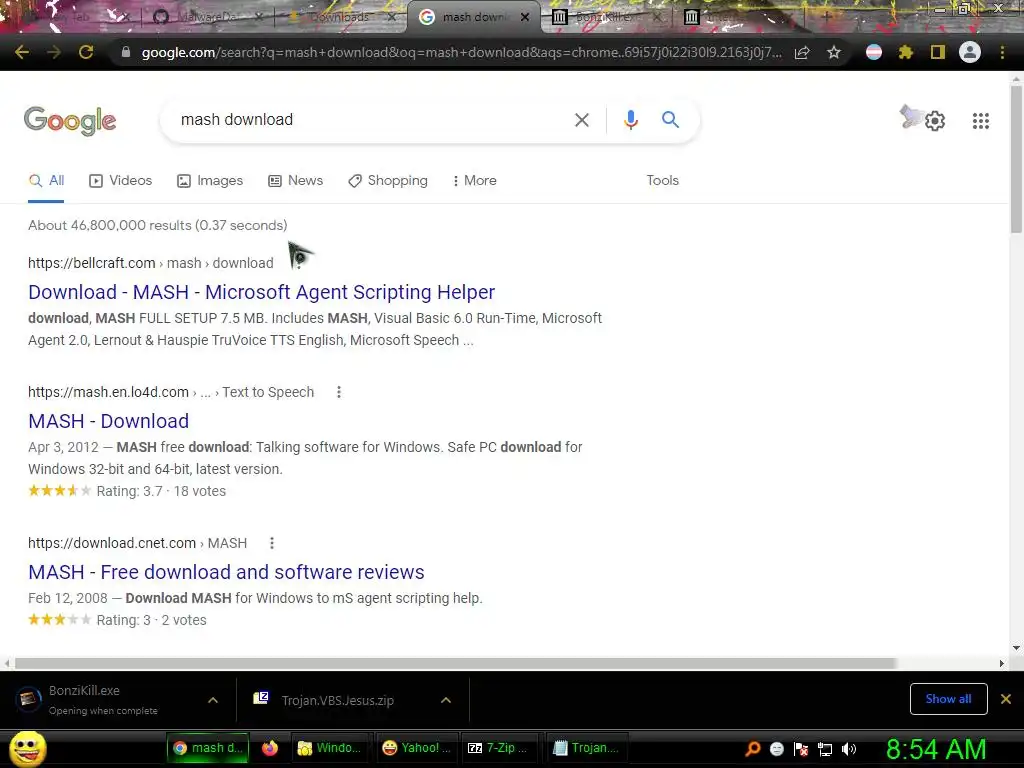Click the horizontal page scrollbar
Viewport: 1024px width, 768px height.
tap(455, 663)
